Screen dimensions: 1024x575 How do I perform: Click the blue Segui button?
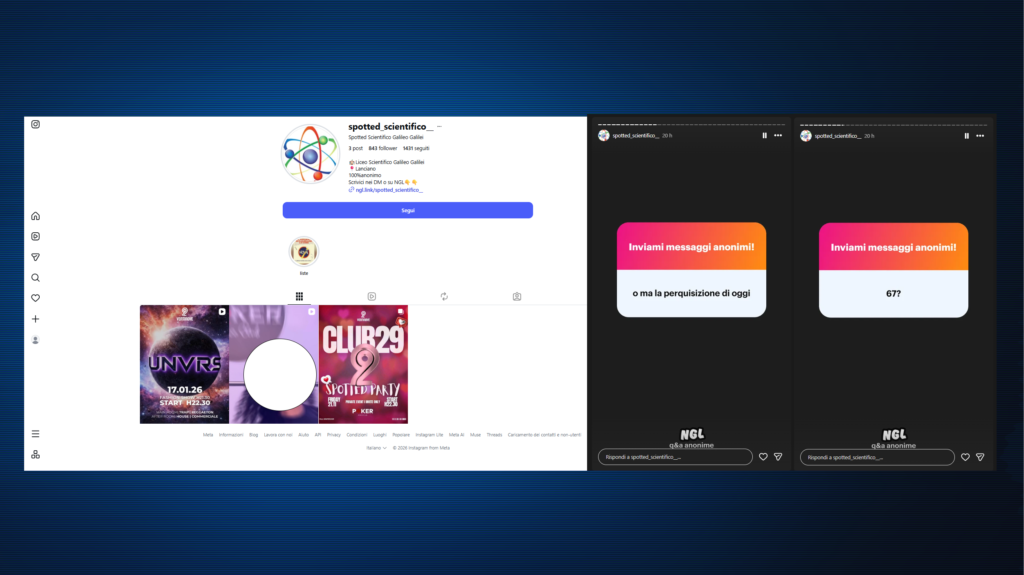coord(408,210)
